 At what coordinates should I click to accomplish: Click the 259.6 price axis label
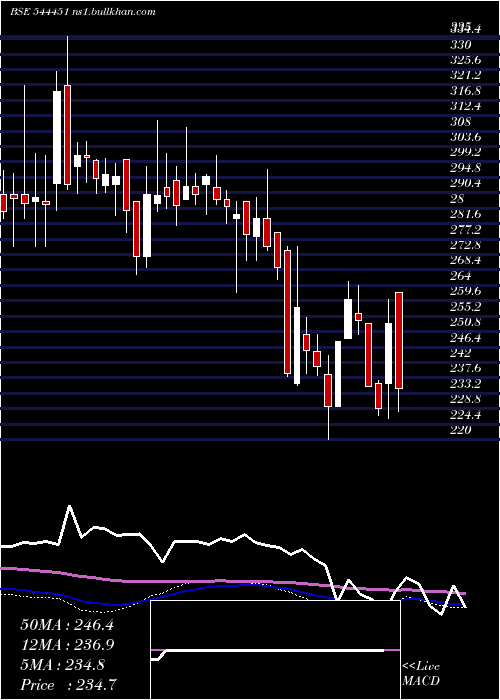465,291
